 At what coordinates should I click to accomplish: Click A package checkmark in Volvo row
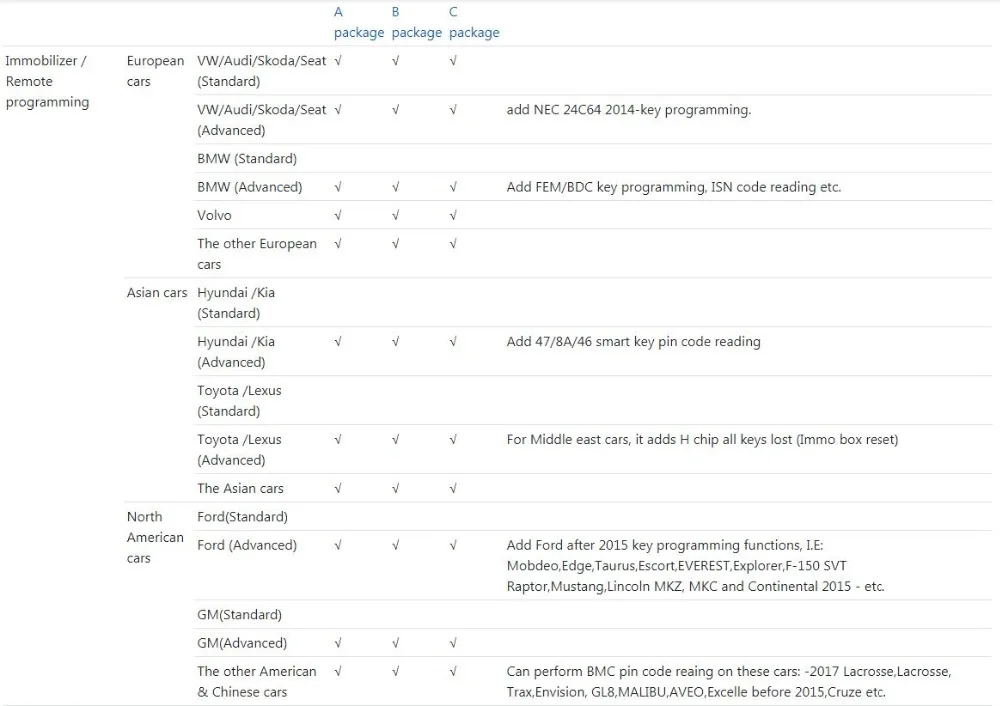point(338,215)
